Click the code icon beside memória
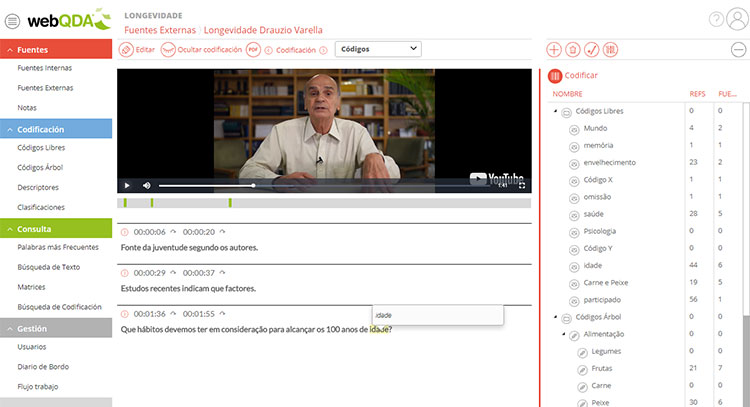This screenshot has height=407, width=750. coord(574,147)
